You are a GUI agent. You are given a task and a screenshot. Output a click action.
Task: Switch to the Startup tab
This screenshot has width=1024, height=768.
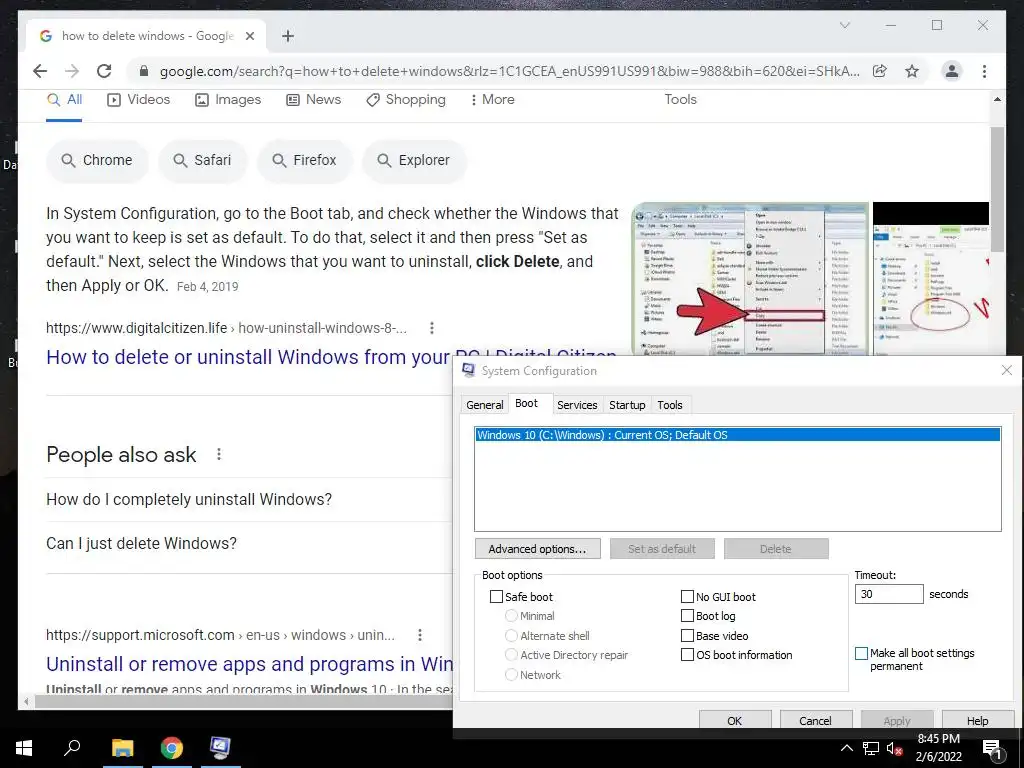(x=628, y=405)
